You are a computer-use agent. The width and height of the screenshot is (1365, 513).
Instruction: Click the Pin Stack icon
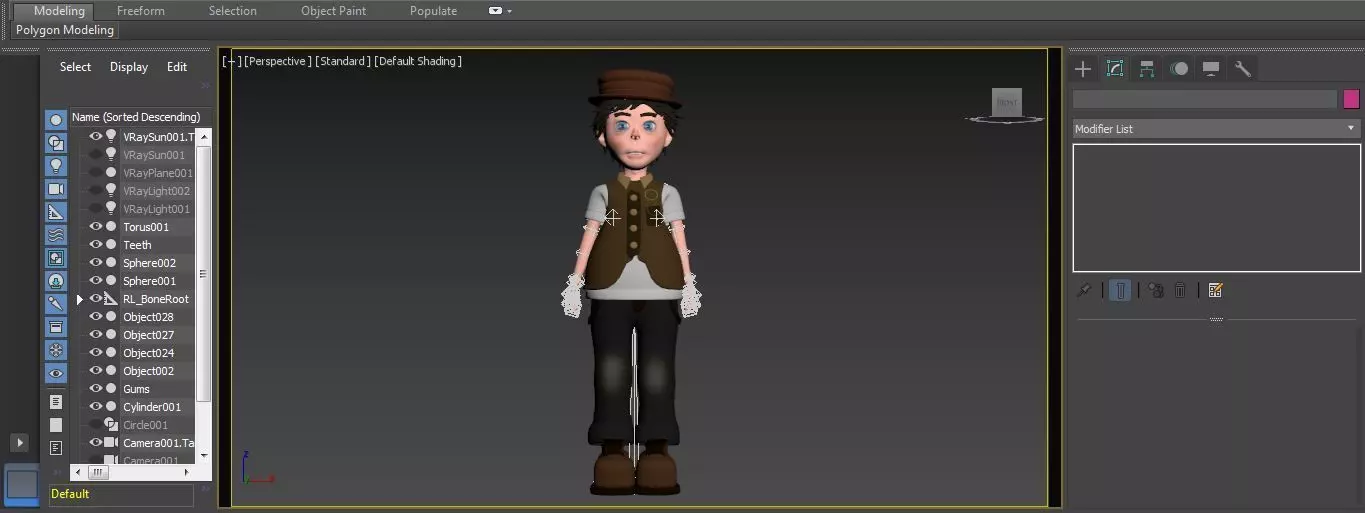(1084, 290)
